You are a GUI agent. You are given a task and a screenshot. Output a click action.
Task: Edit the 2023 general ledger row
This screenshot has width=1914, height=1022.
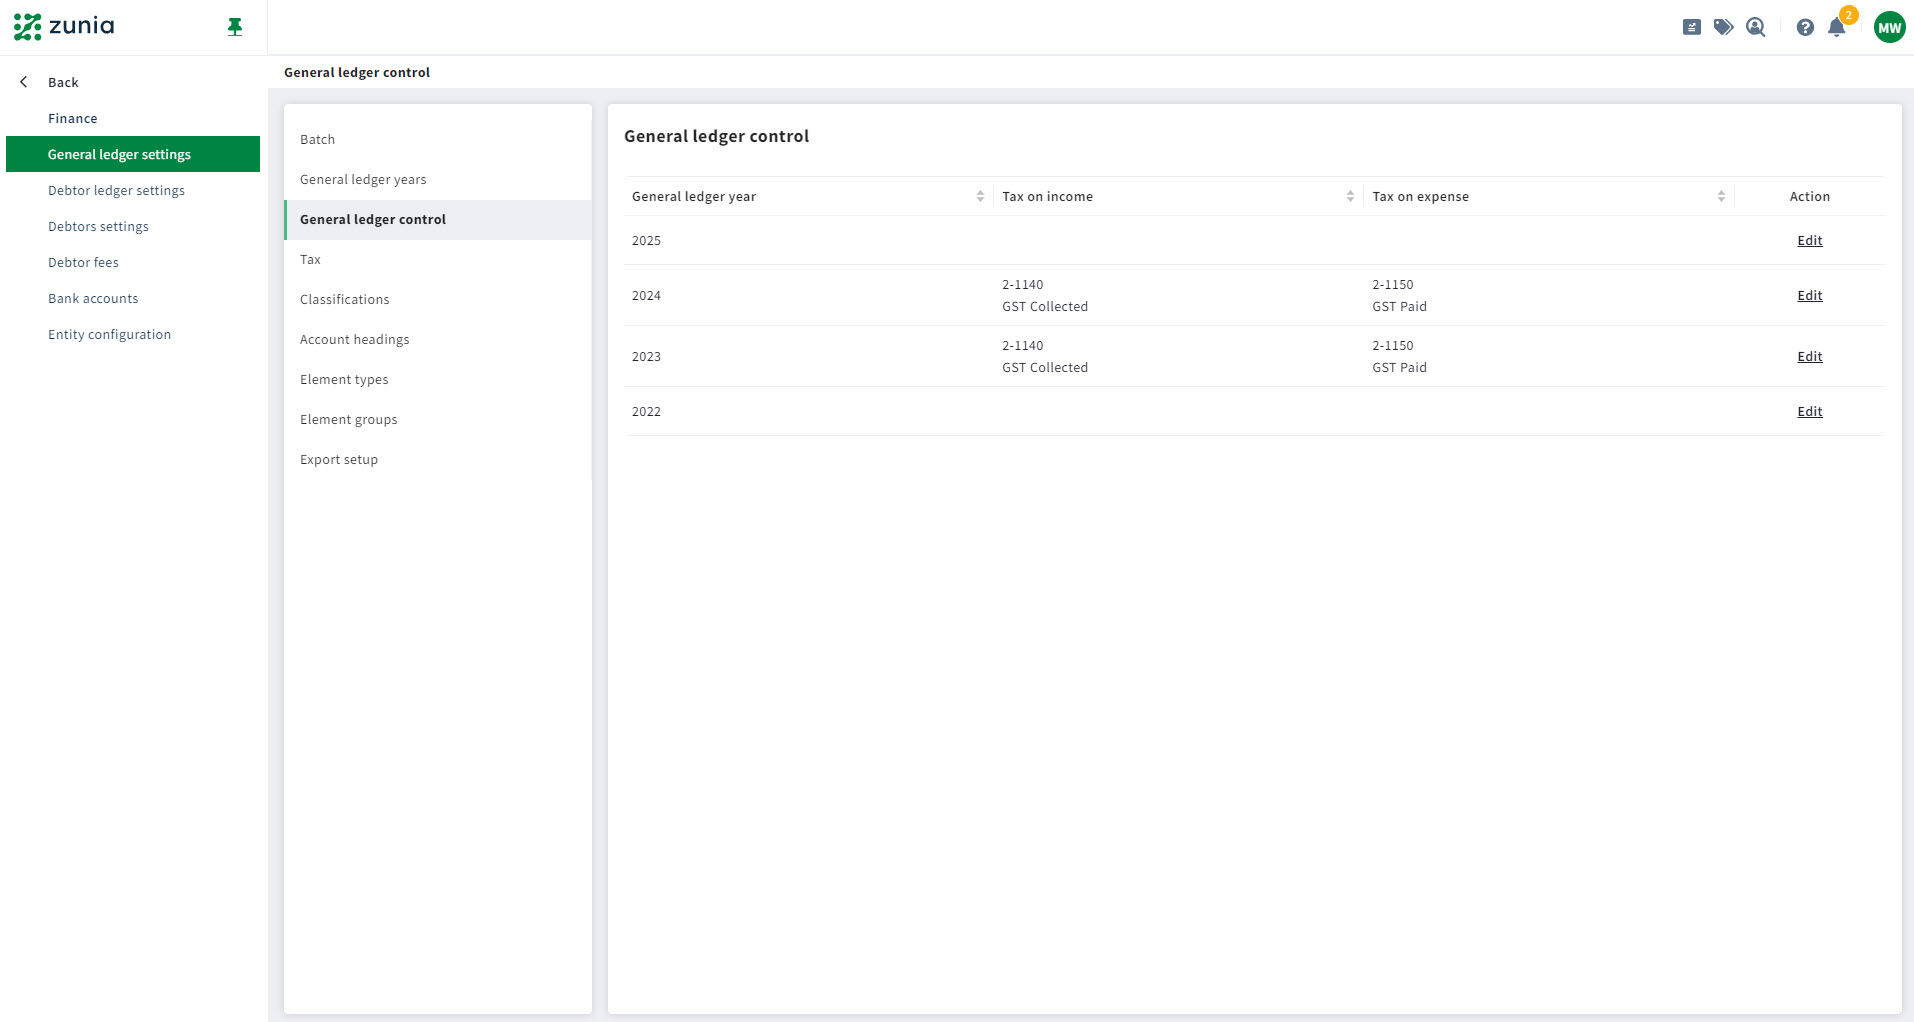point(1809,356)
